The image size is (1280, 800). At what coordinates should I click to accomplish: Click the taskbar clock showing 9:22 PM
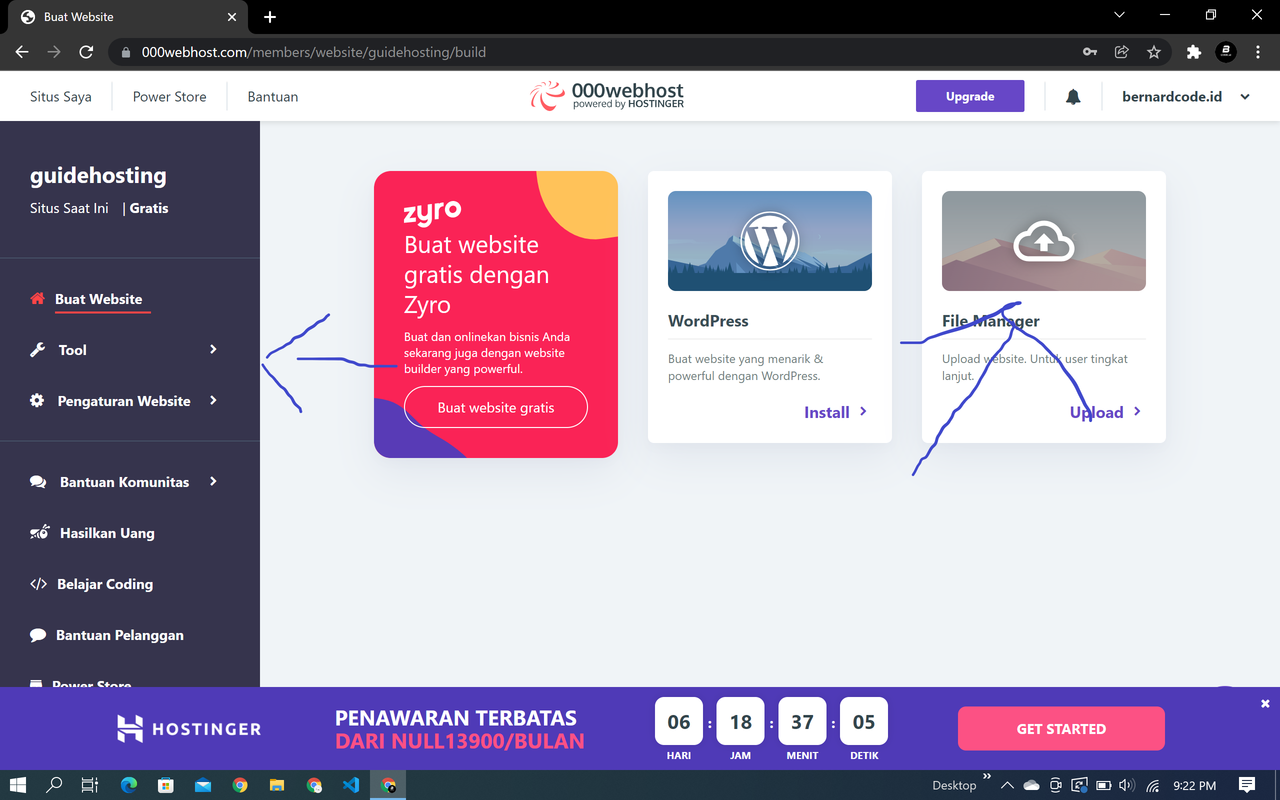(x=1195, y=786)
